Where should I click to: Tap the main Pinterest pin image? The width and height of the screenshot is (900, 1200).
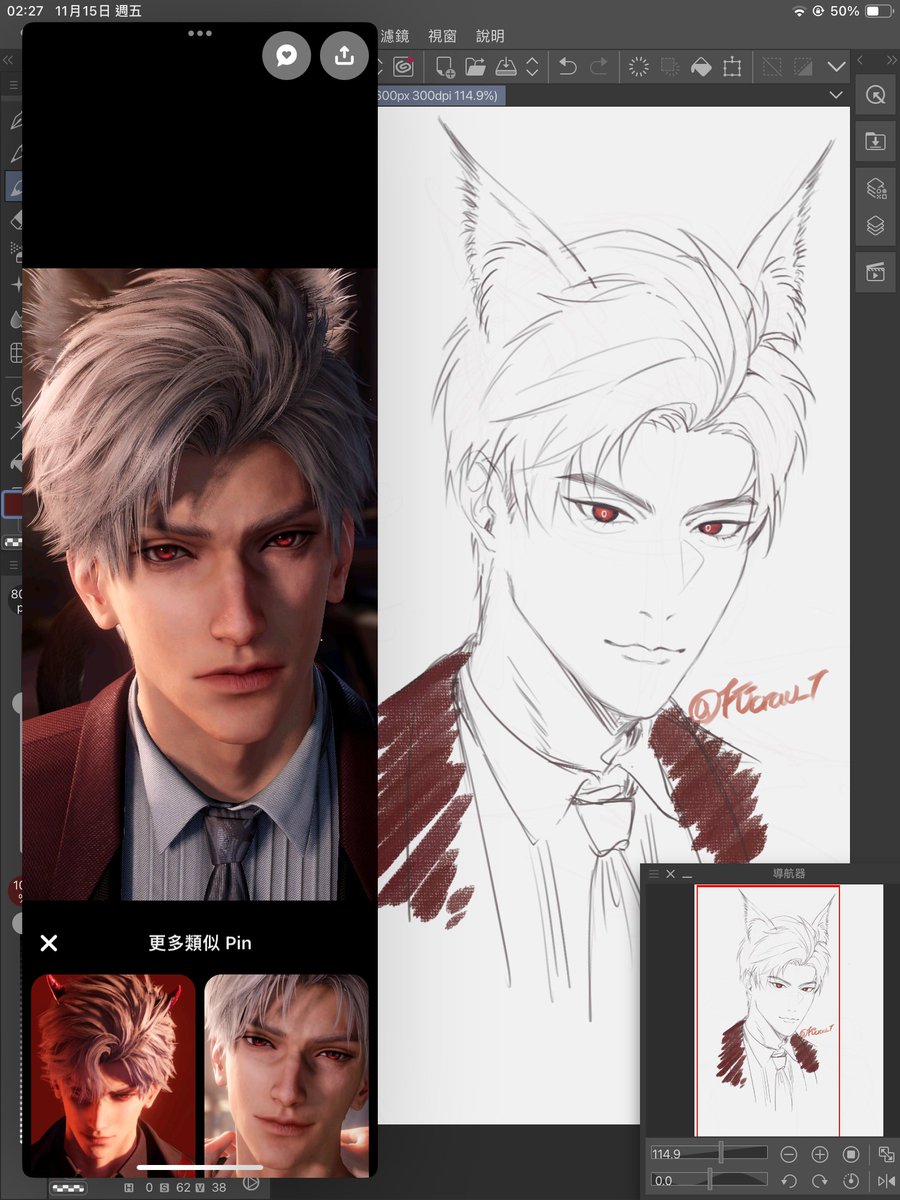click(x=200, y=584)
